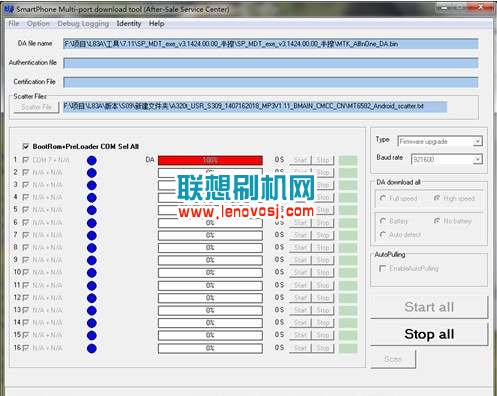
Task: Click port 16 blue status indicator
Action: [92, 348]
